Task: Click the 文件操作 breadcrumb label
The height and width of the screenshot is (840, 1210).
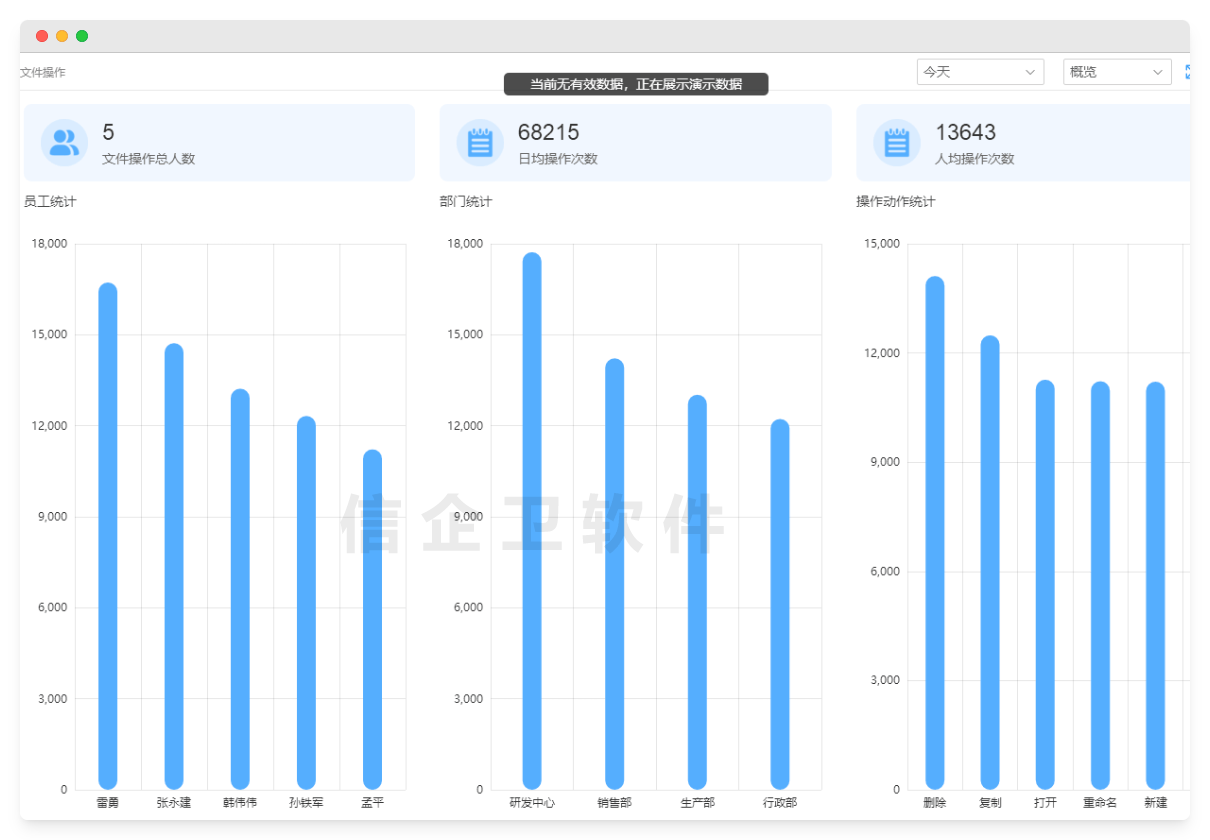Action: tap(43, 73)
